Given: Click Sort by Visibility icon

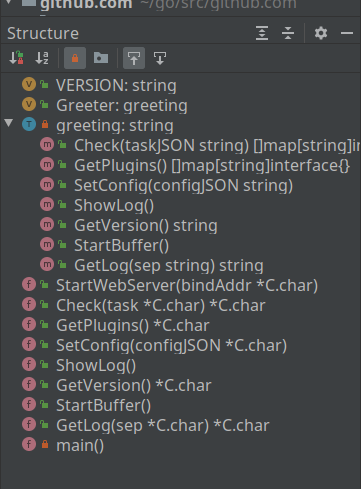Looking at the screenshot, I should pos(16,58).
